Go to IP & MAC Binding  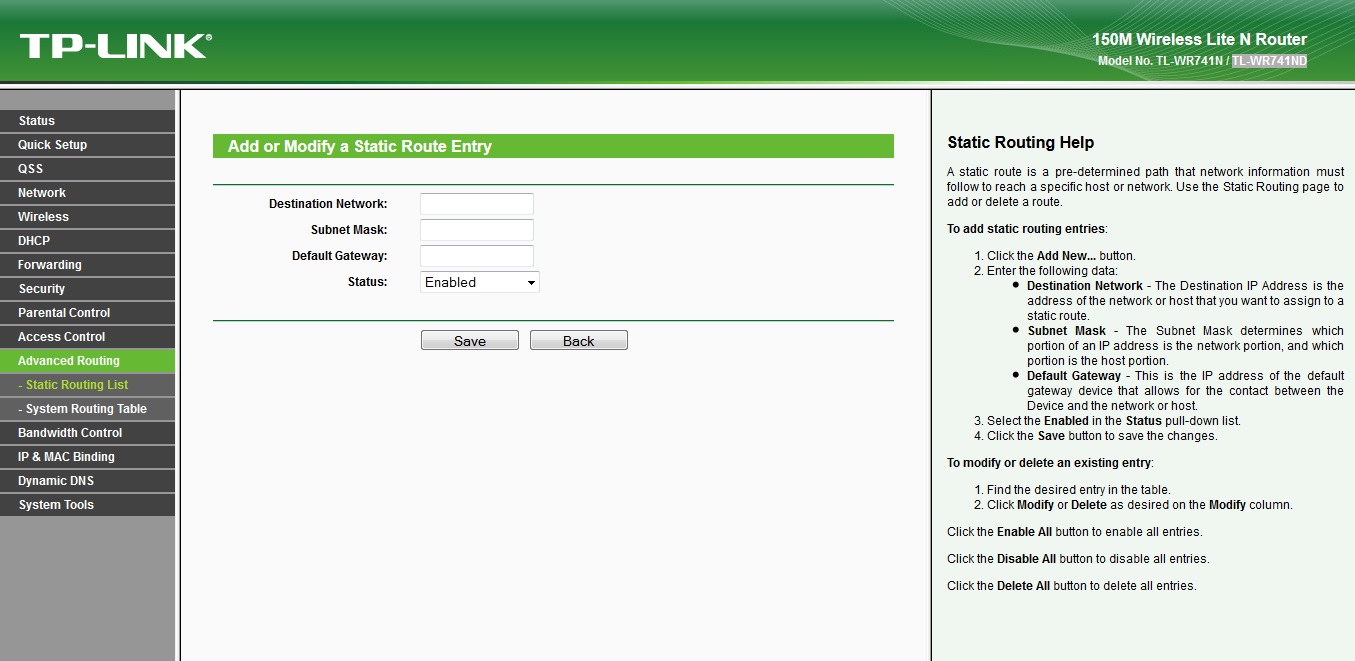[x=66, y=457]
